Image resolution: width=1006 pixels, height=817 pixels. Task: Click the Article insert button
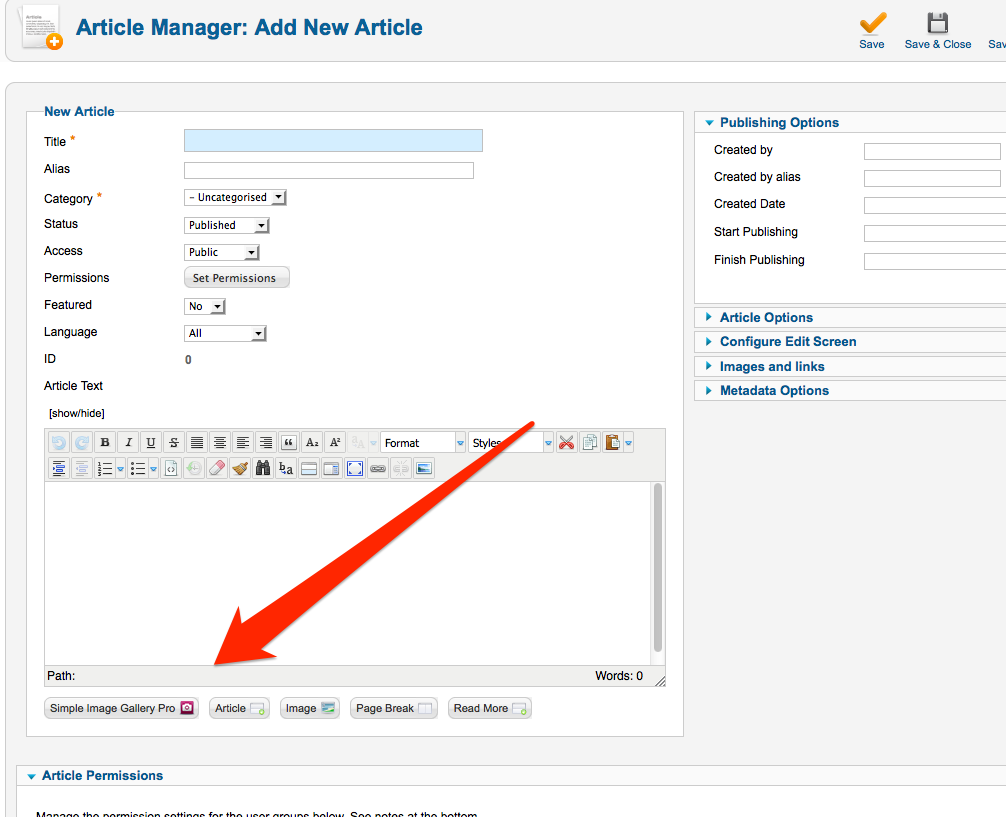(x=239, y=708)
